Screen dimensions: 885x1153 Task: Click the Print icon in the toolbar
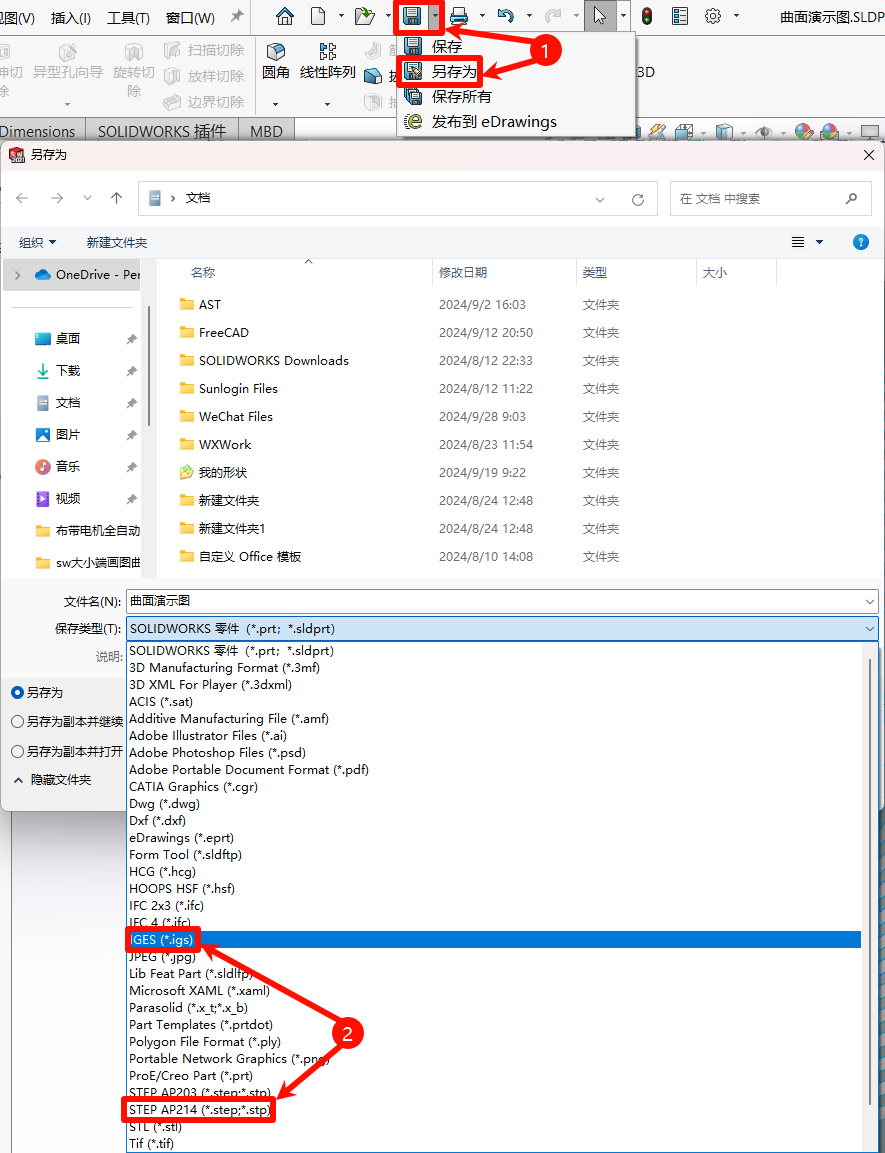459,16
